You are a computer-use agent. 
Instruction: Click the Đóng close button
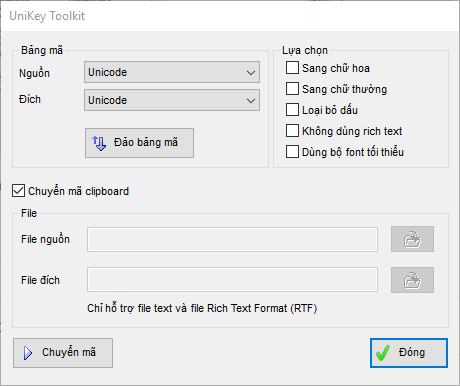point(409,353)
